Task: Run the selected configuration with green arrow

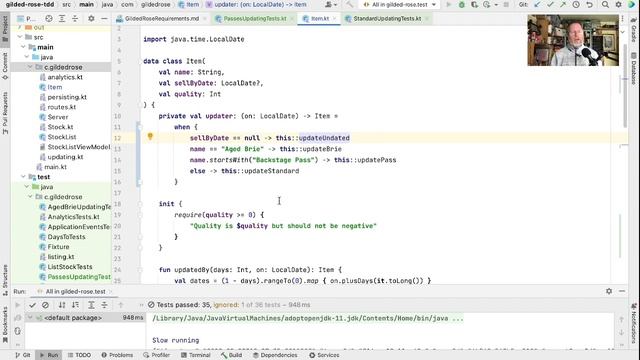Action: click(x=449, y=4)
